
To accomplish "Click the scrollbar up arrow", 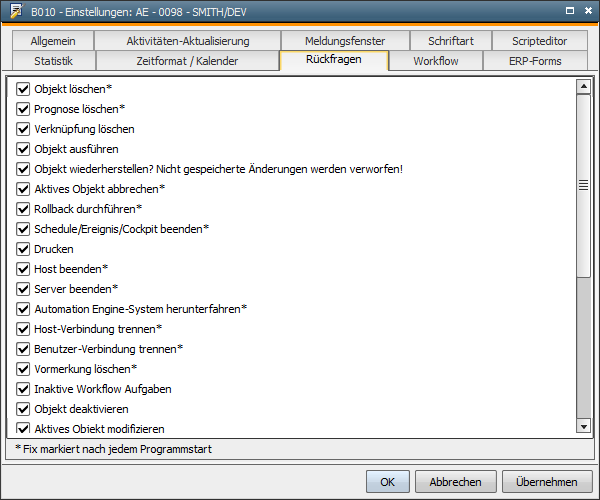I will pyautogui.click(x=584, y=87).
